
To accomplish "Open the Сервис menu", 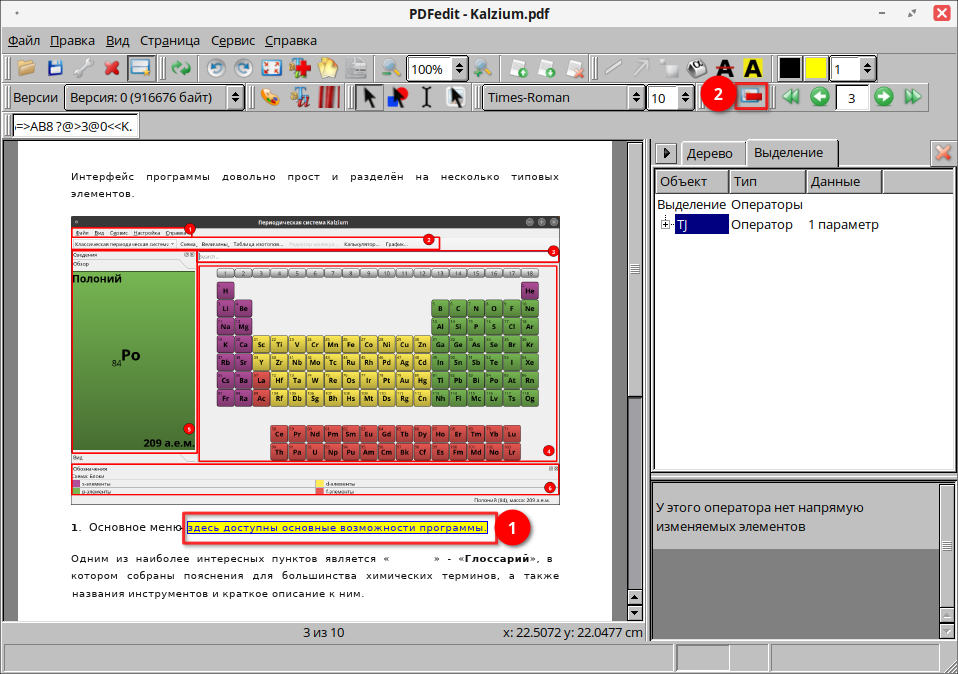I will click(x=233, y=40).
